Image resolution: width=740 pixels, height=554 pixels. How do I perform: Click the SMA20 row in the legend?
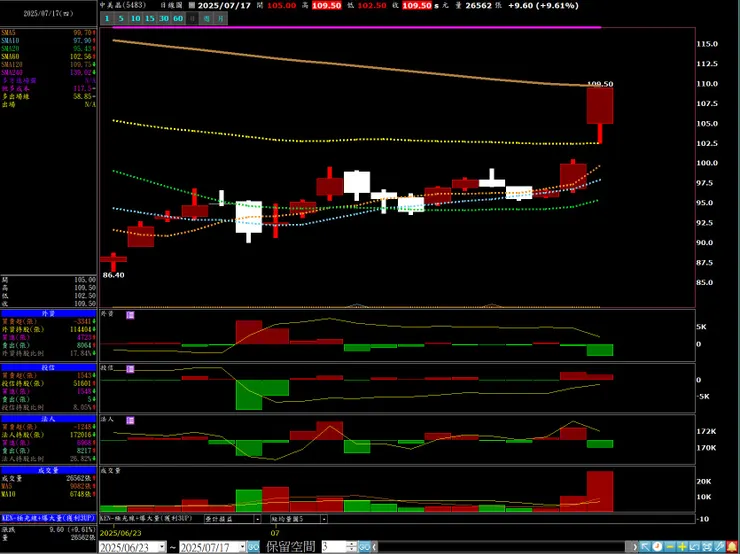point(48,49)
